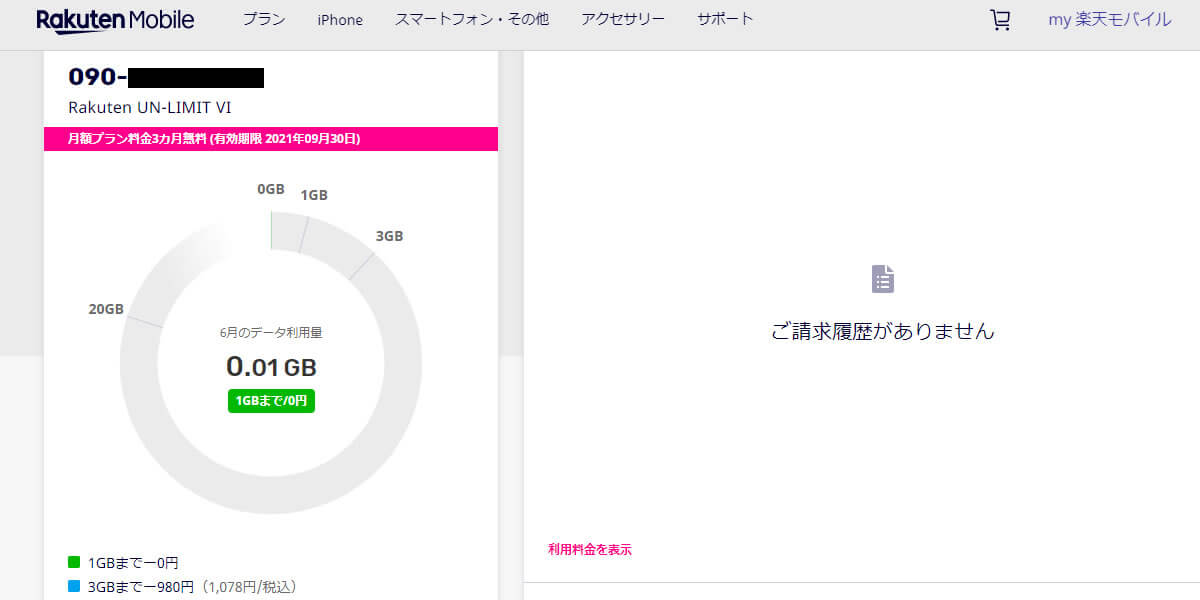Open the スマートフォン・その他 menu

(472, 18)
